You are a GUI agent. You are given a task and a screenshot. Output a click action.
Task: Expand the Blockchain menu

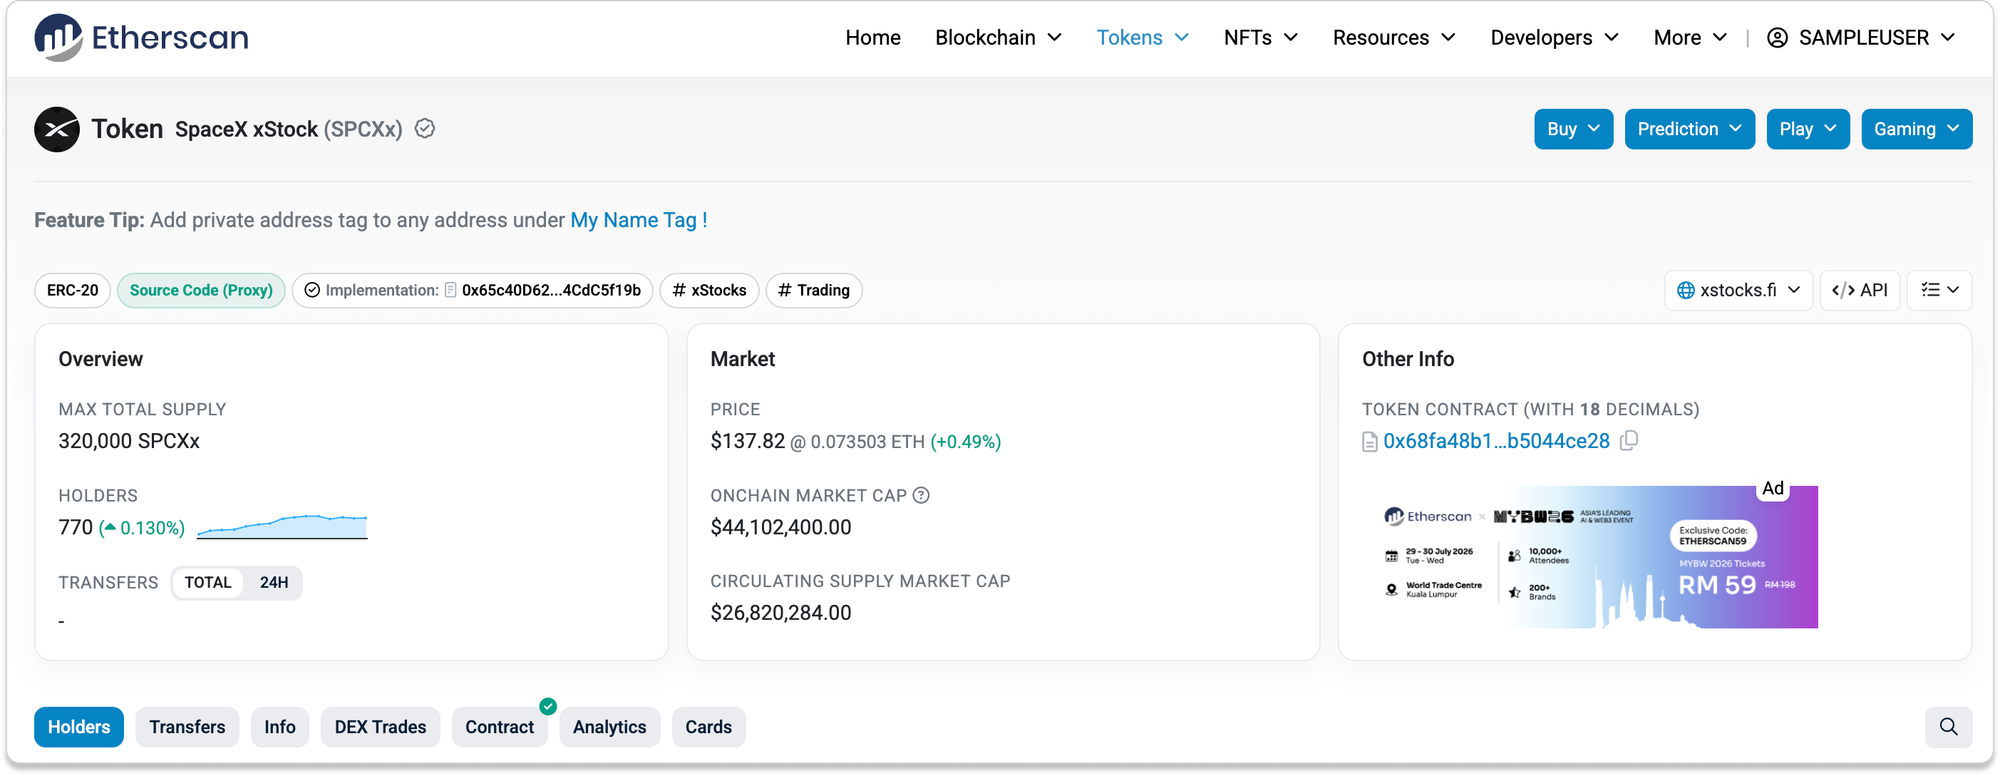[x=998, y=38]
